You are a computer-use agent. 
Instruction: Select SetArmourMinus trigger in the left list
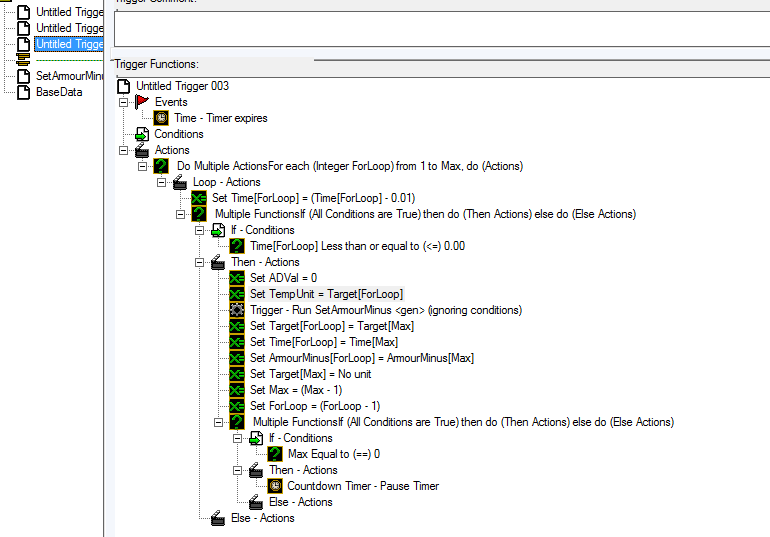click(x=69, y=76)
